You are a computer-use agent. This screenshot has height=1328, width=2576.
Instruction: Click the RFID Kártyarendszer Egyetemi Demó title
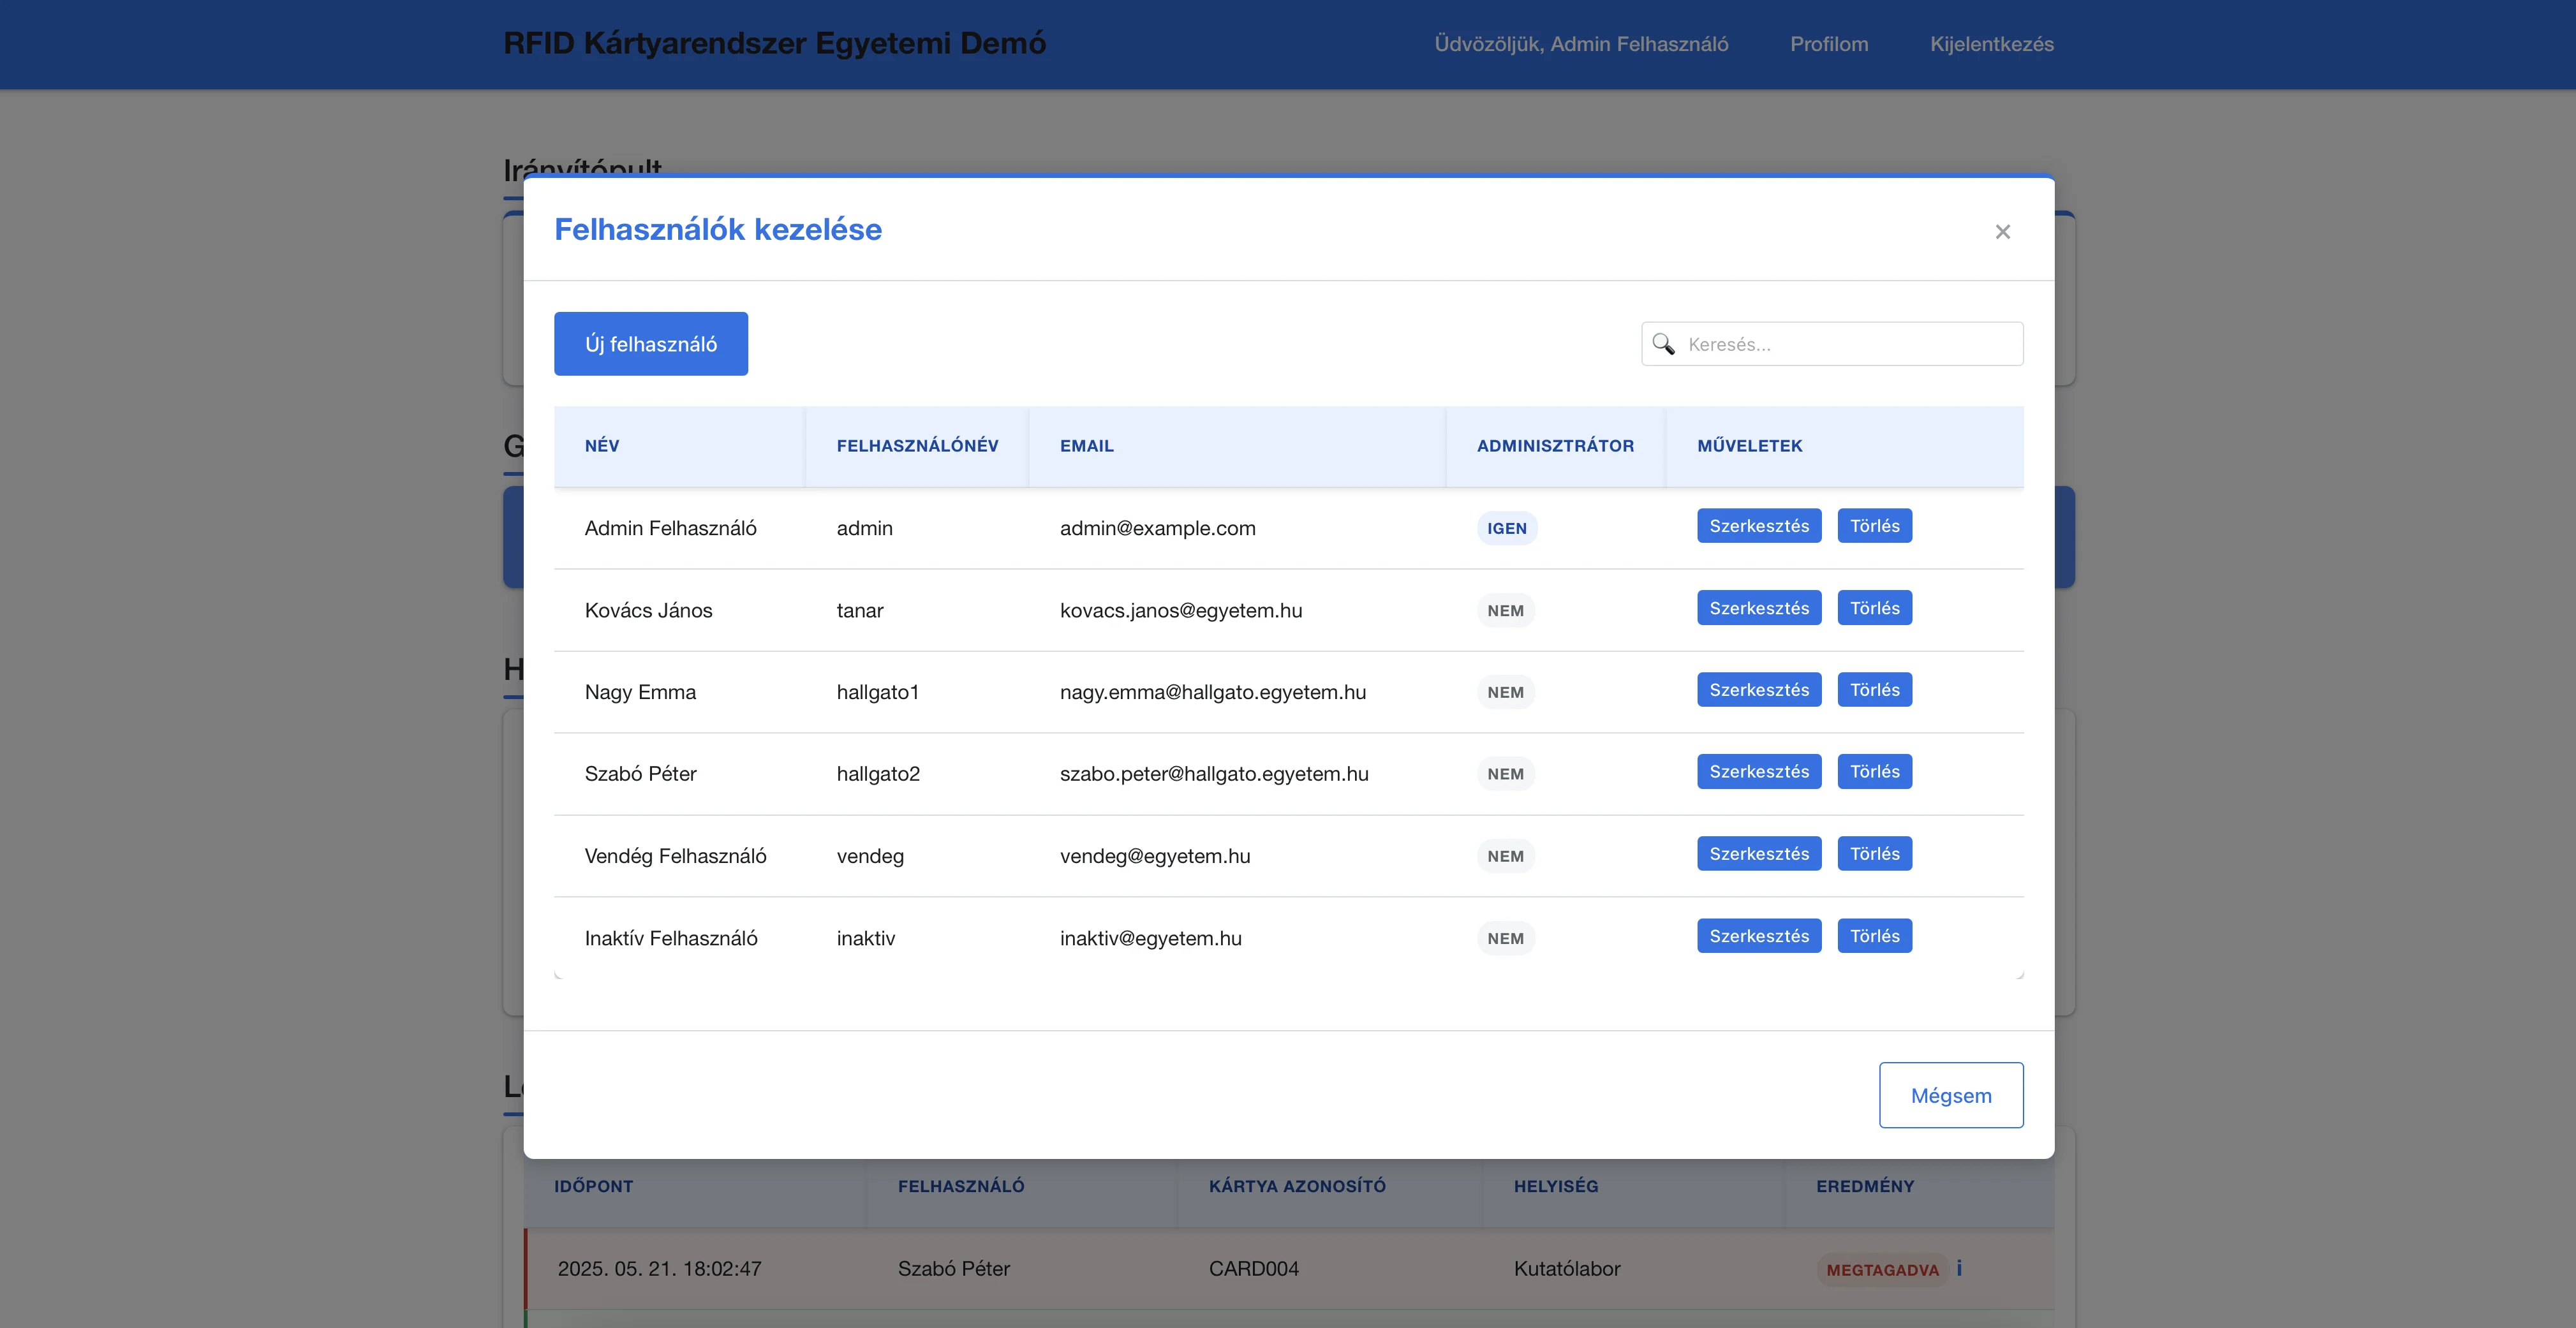(x=774, y=43)
